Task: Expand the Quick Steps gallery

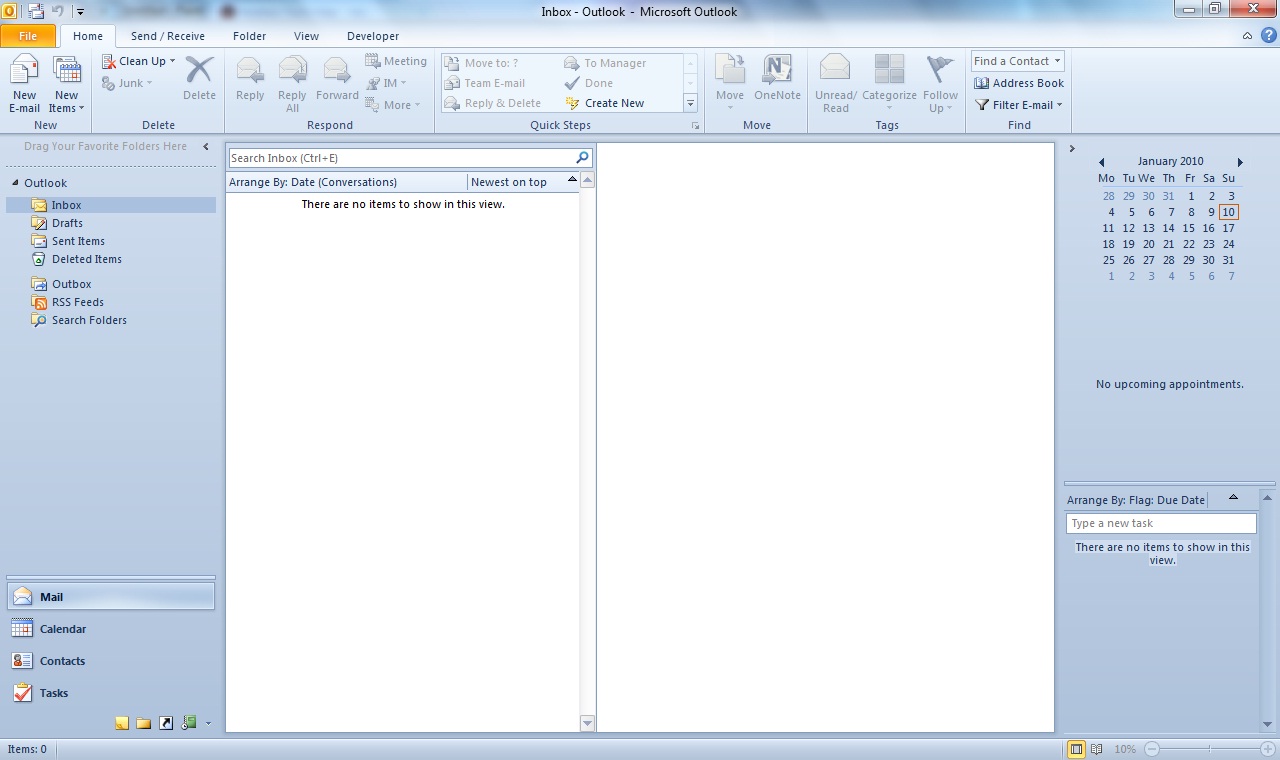Action: tap(690, 103)
